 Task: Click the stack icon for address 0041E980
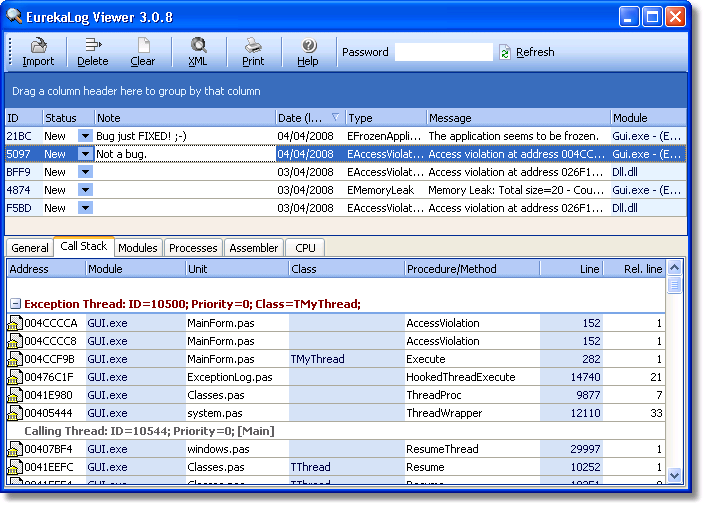click(15, 395)
